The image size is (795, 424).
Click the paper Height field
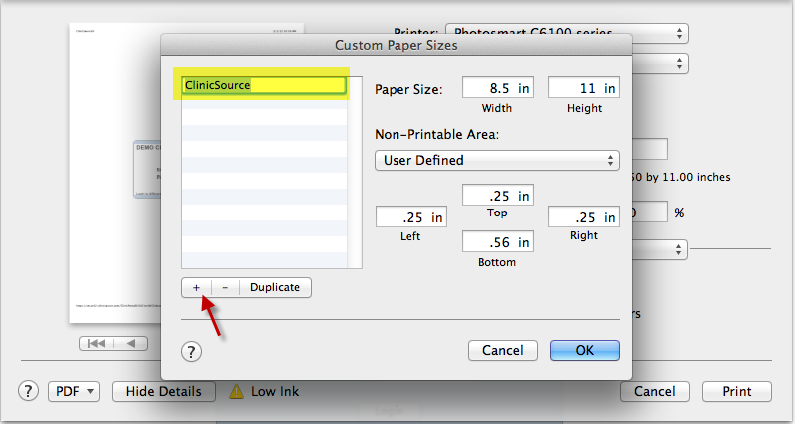click(x=583, y=88)
